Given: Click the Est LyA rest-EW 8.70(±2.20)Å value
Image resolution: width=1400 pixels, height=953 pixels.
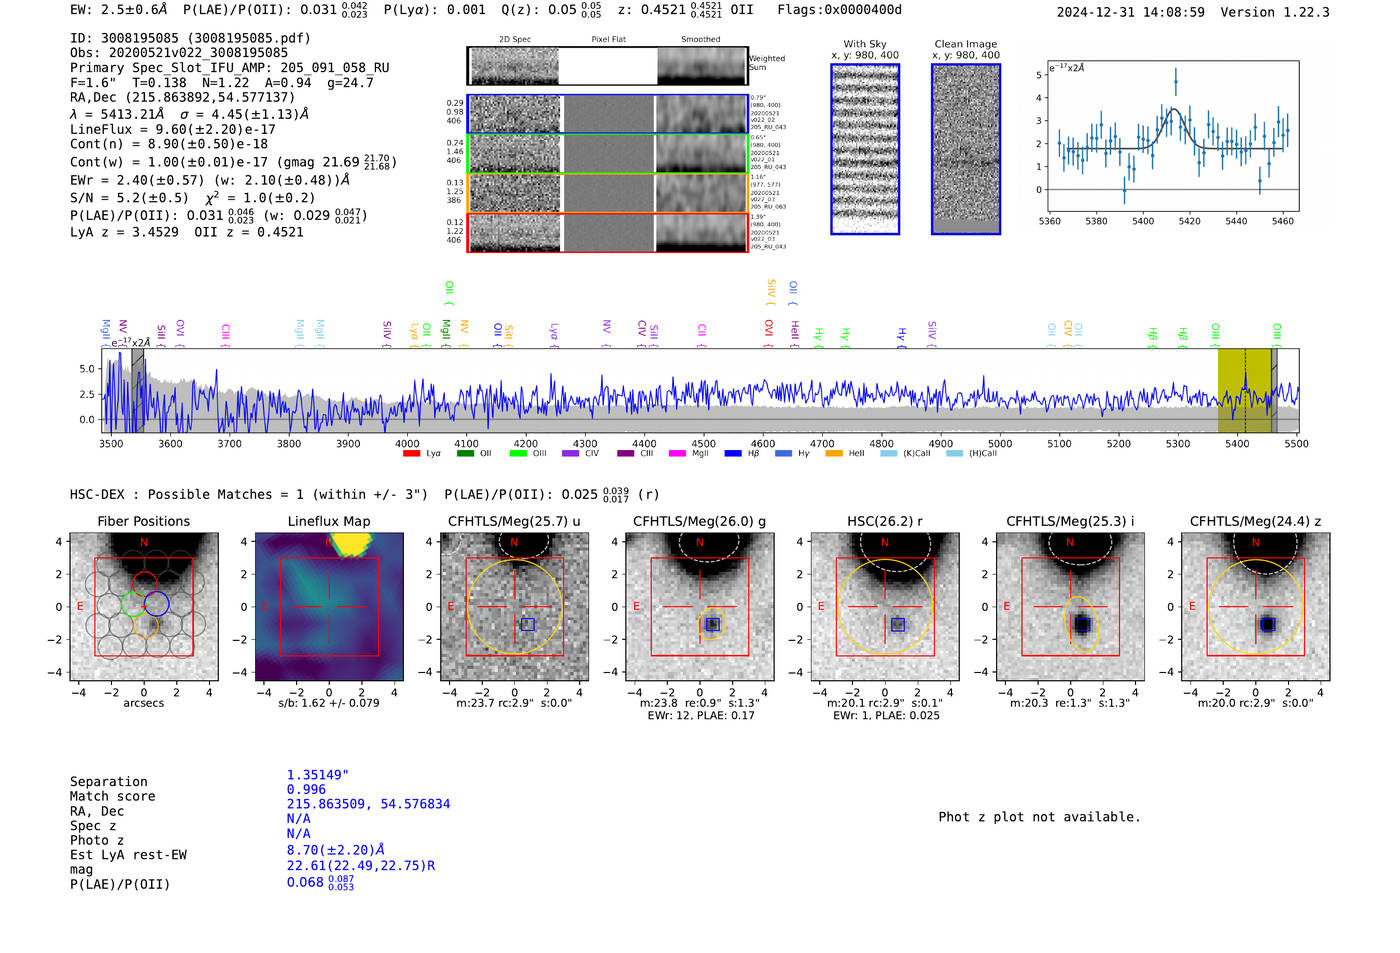Looking at the screenshot, I should coord(336,850).
